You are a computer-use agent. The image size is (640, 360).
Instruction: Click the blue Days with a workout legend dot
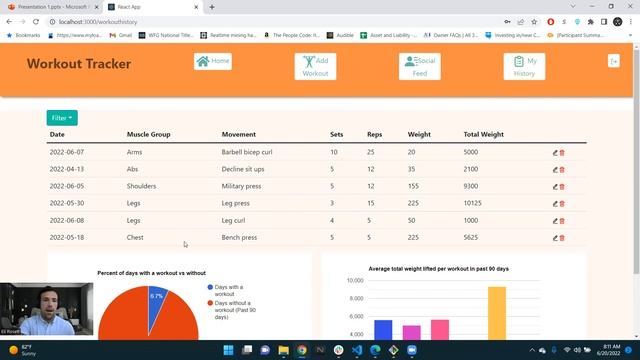(210, 287)
